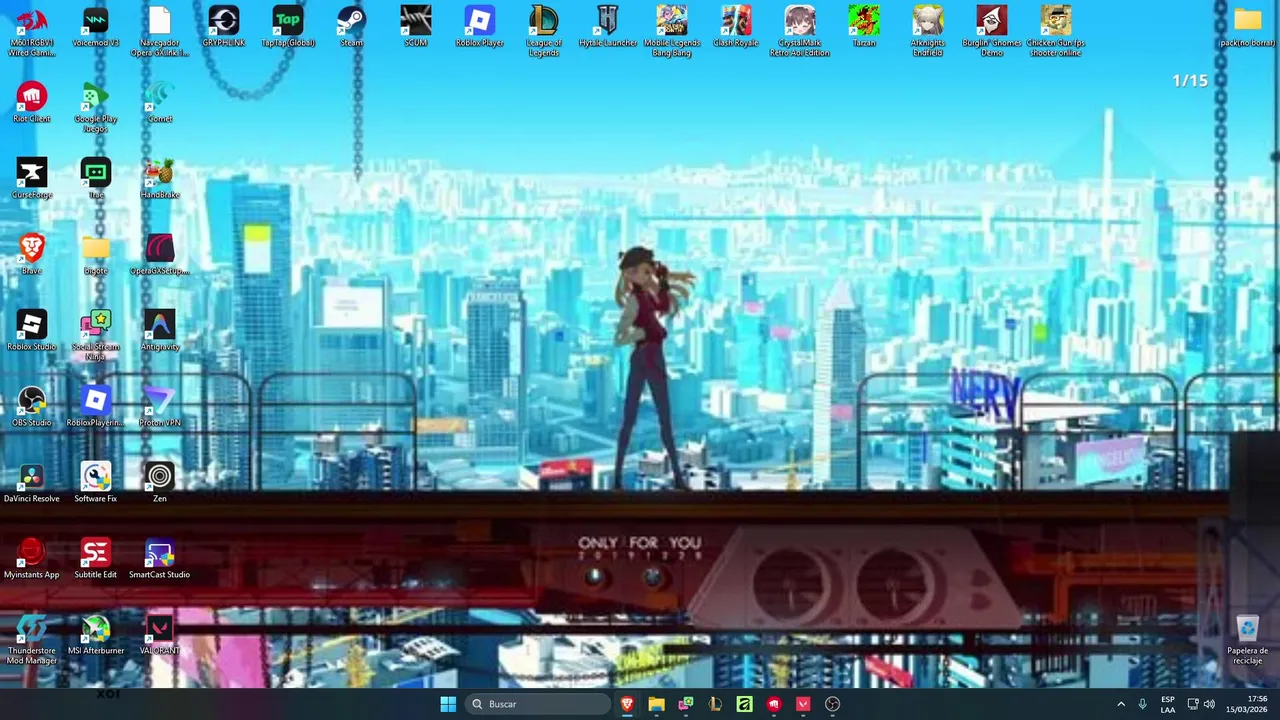This screenshot has height=720, width=1280.
Task: Select the GRYPHLINK desktop icon
Action: pyautogui.click(x=224, y=28)
